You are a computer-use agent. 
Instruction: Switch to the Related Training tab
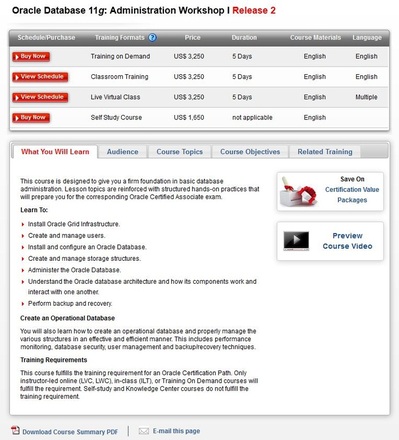pos(325,152)
